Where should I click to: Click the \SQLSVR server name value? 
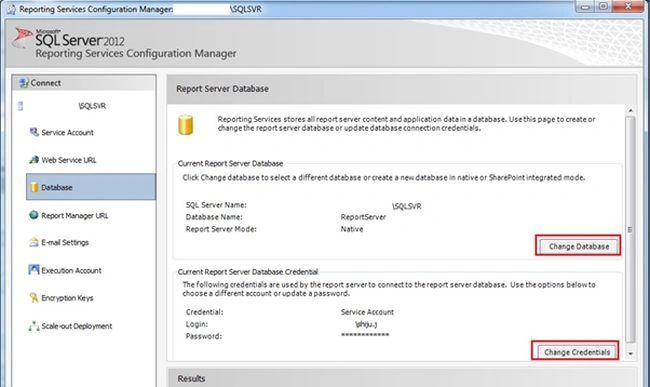click(407, 206)
